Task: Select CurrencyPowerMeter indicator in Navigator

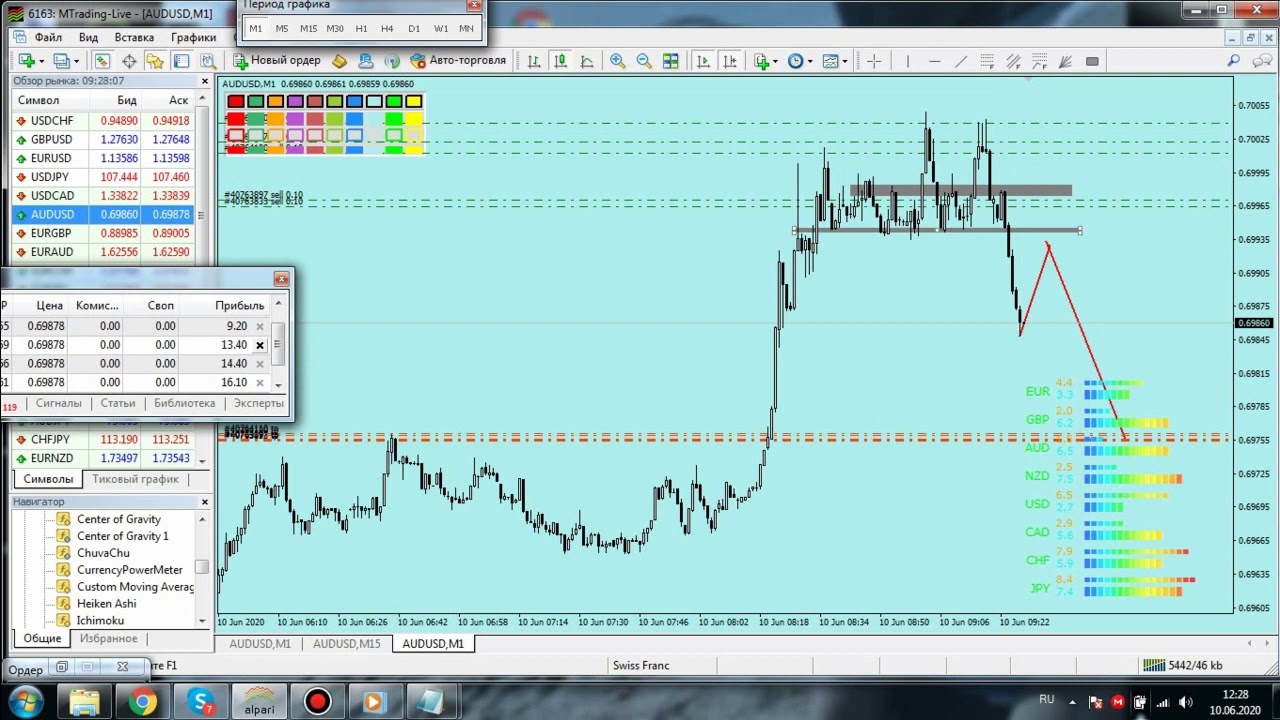Action: (x=129, y=570)
